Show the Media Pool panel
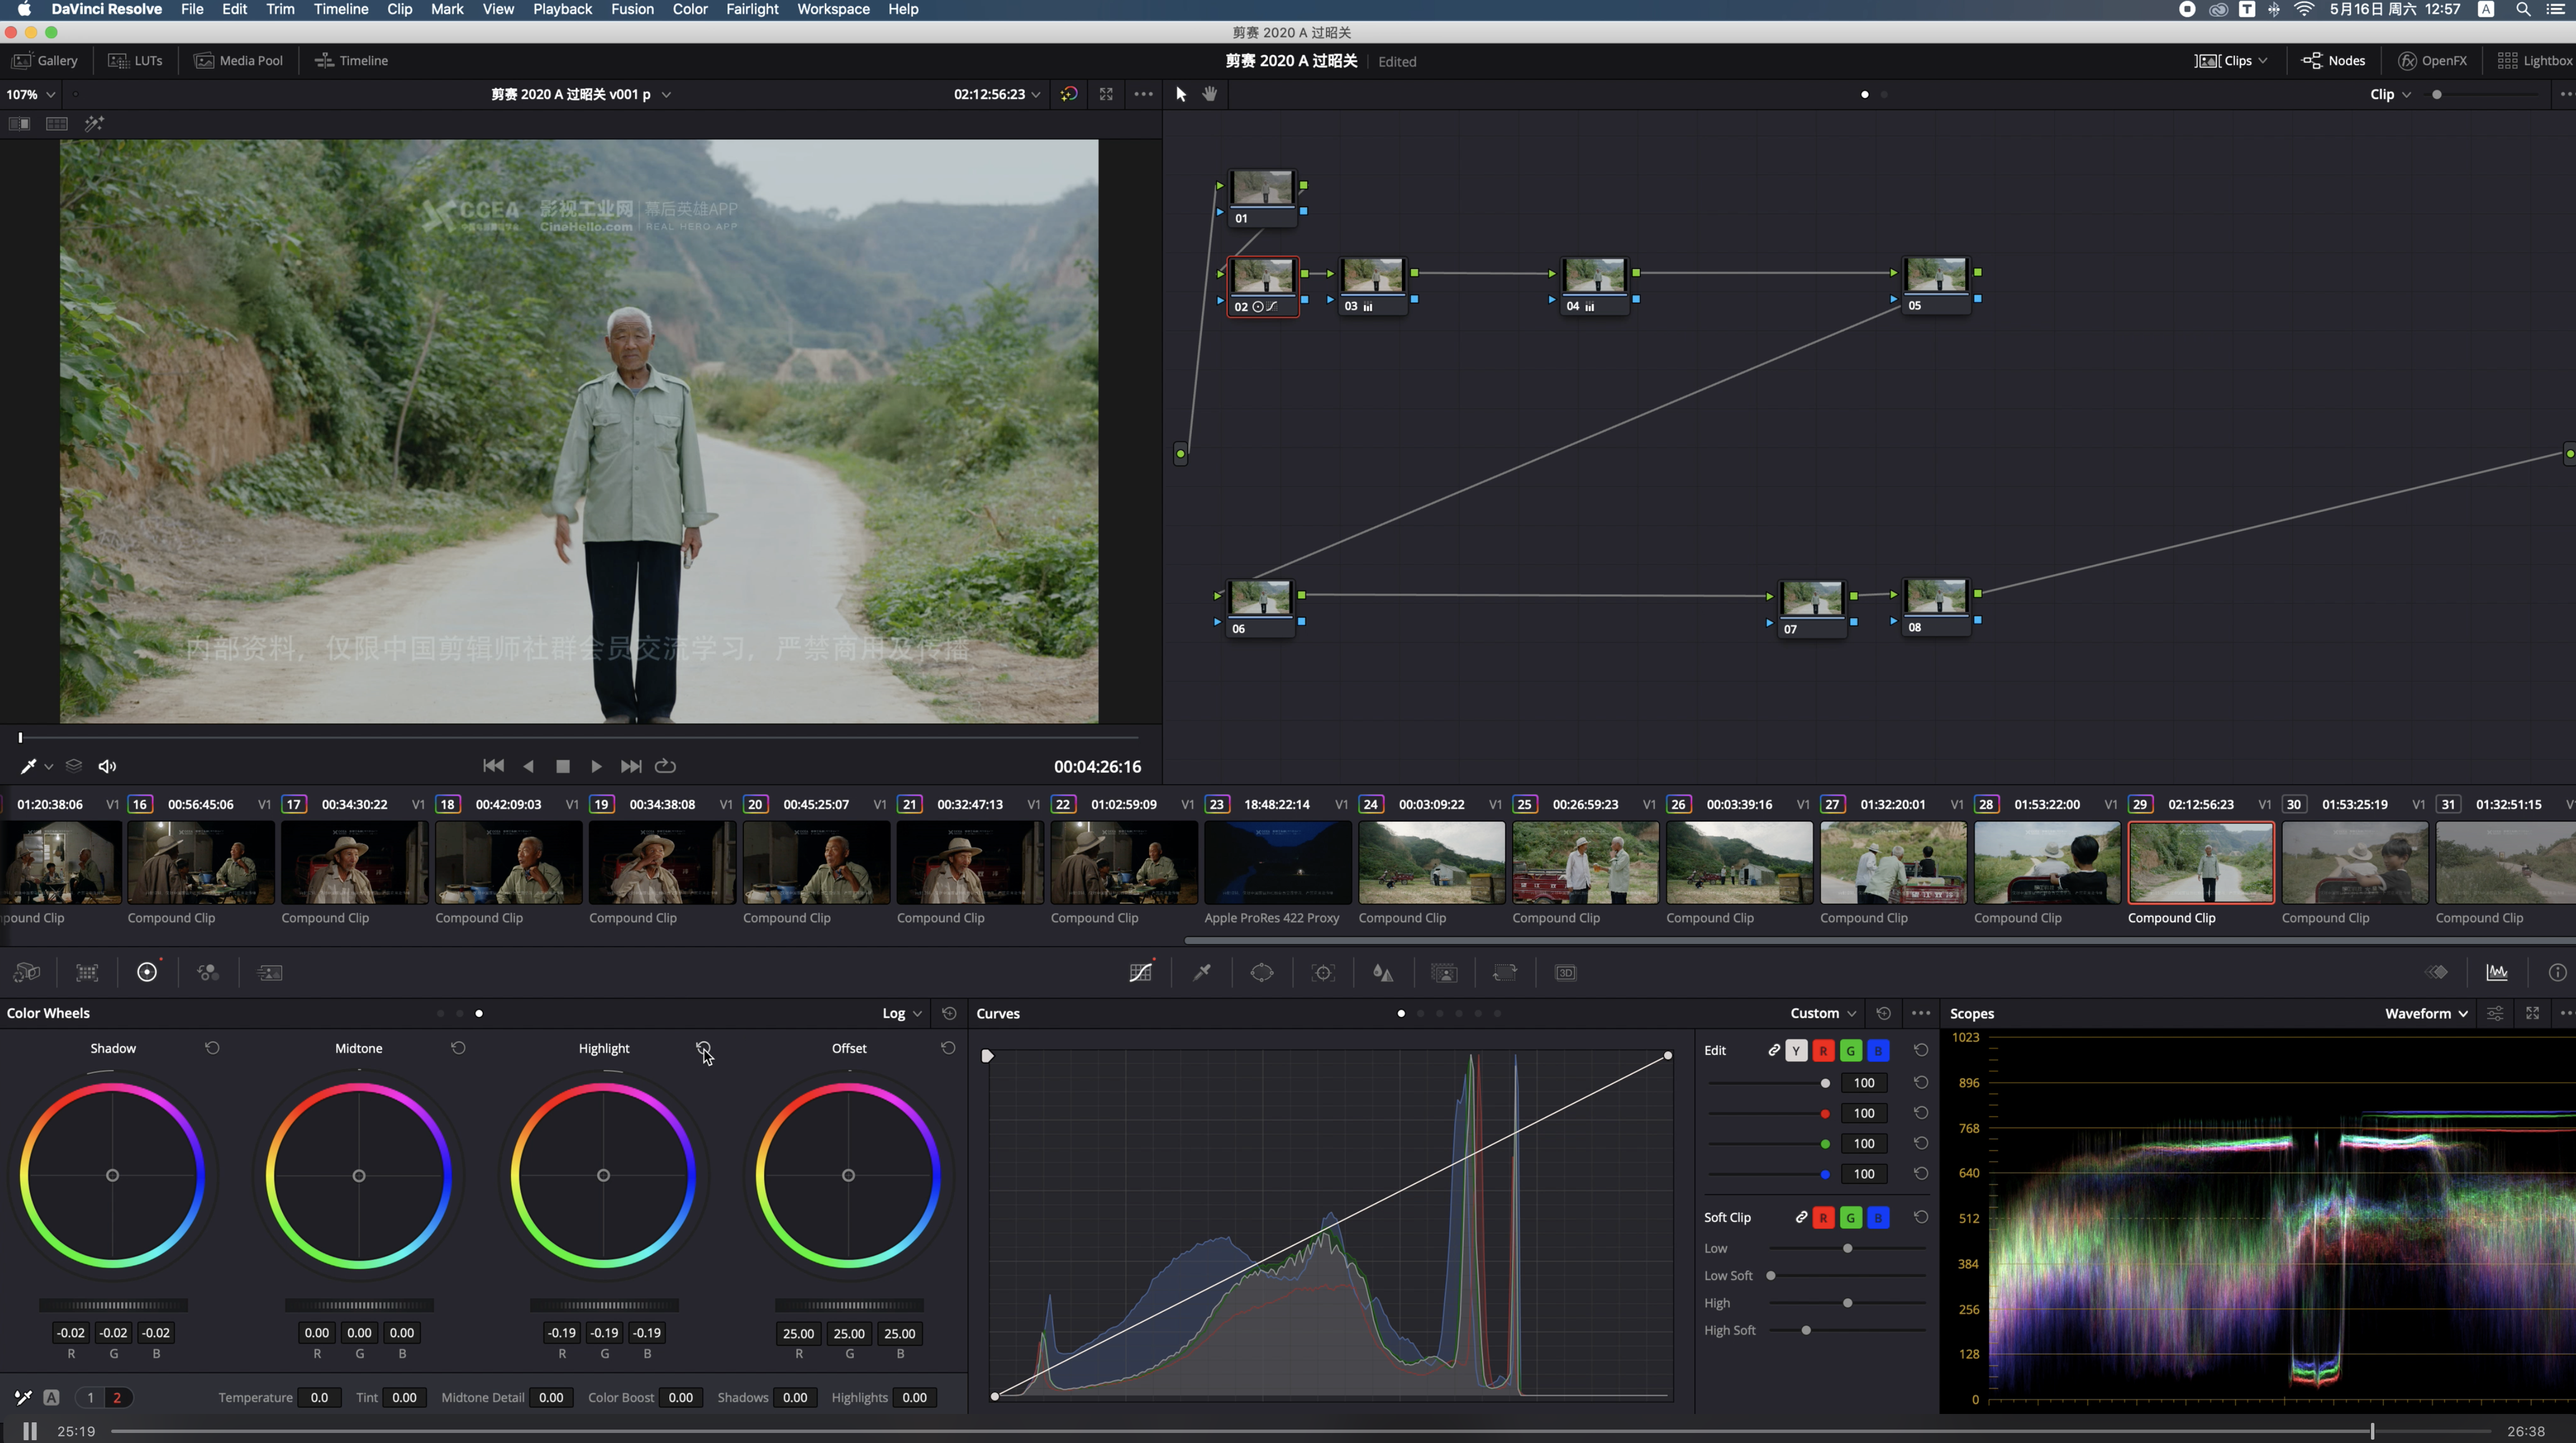 (238, 61)
